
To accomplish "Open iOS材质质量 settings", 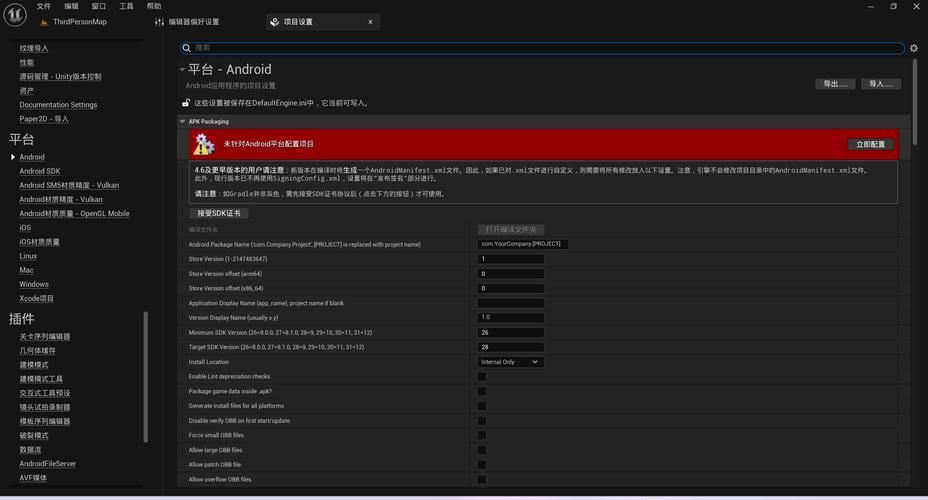I will 39,242.
